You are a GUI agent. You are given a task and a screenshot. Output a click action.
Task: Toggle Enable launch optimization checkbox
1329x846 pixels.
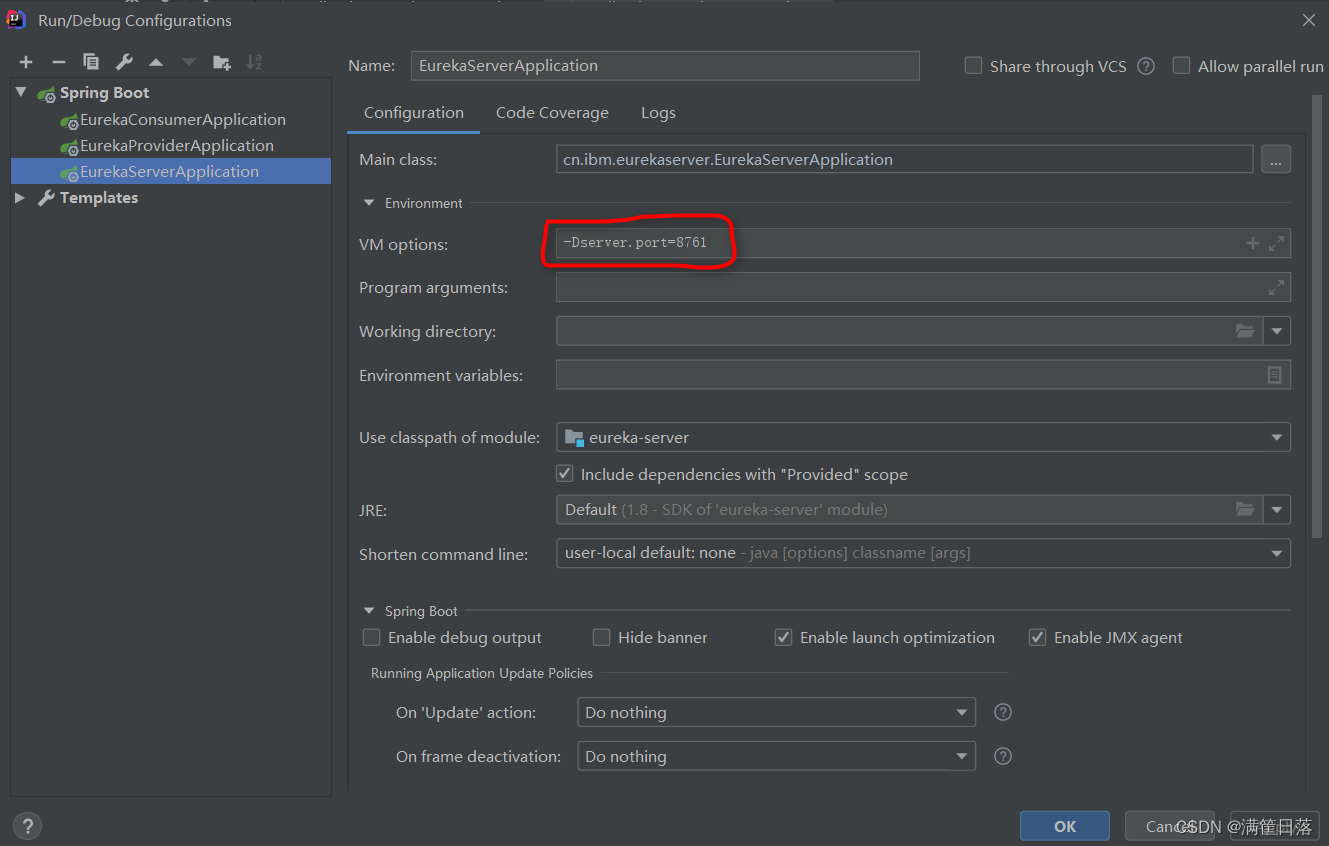(x=784, y=637)
